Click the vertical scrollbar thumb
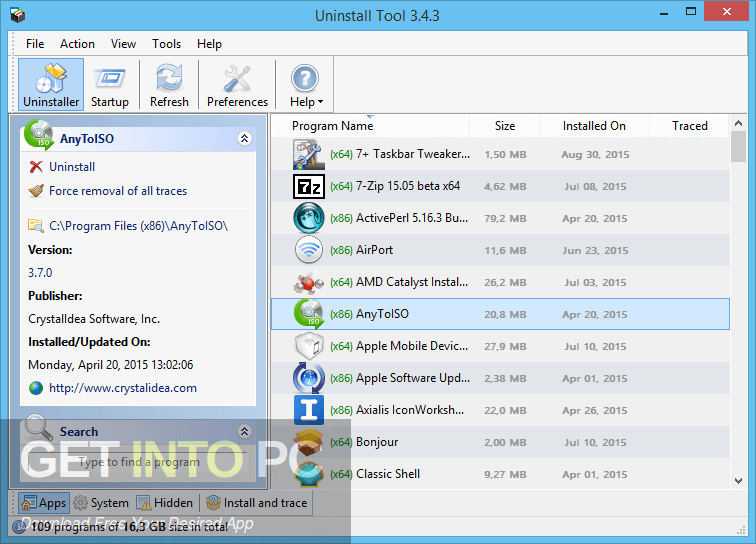The height and width of the screenshot is (544, 756). tap(738, 147)
